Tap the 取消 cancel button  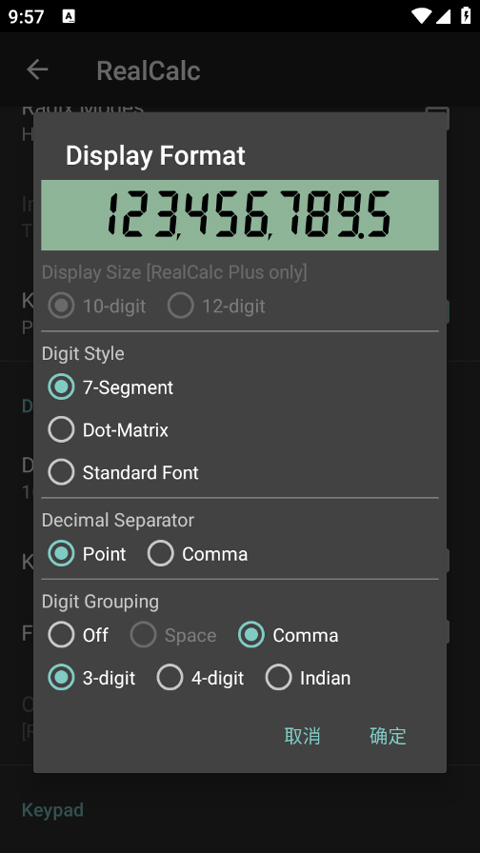(x=302, y=735)
